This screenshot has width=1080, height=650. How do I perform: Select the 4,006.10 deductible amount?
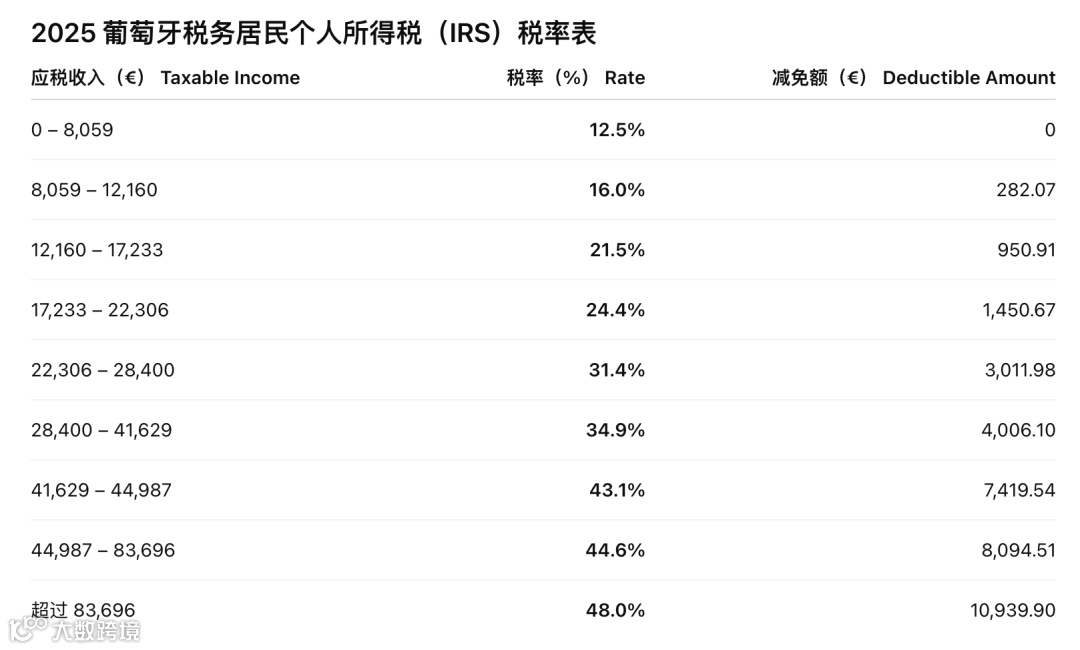(1018, 430)
